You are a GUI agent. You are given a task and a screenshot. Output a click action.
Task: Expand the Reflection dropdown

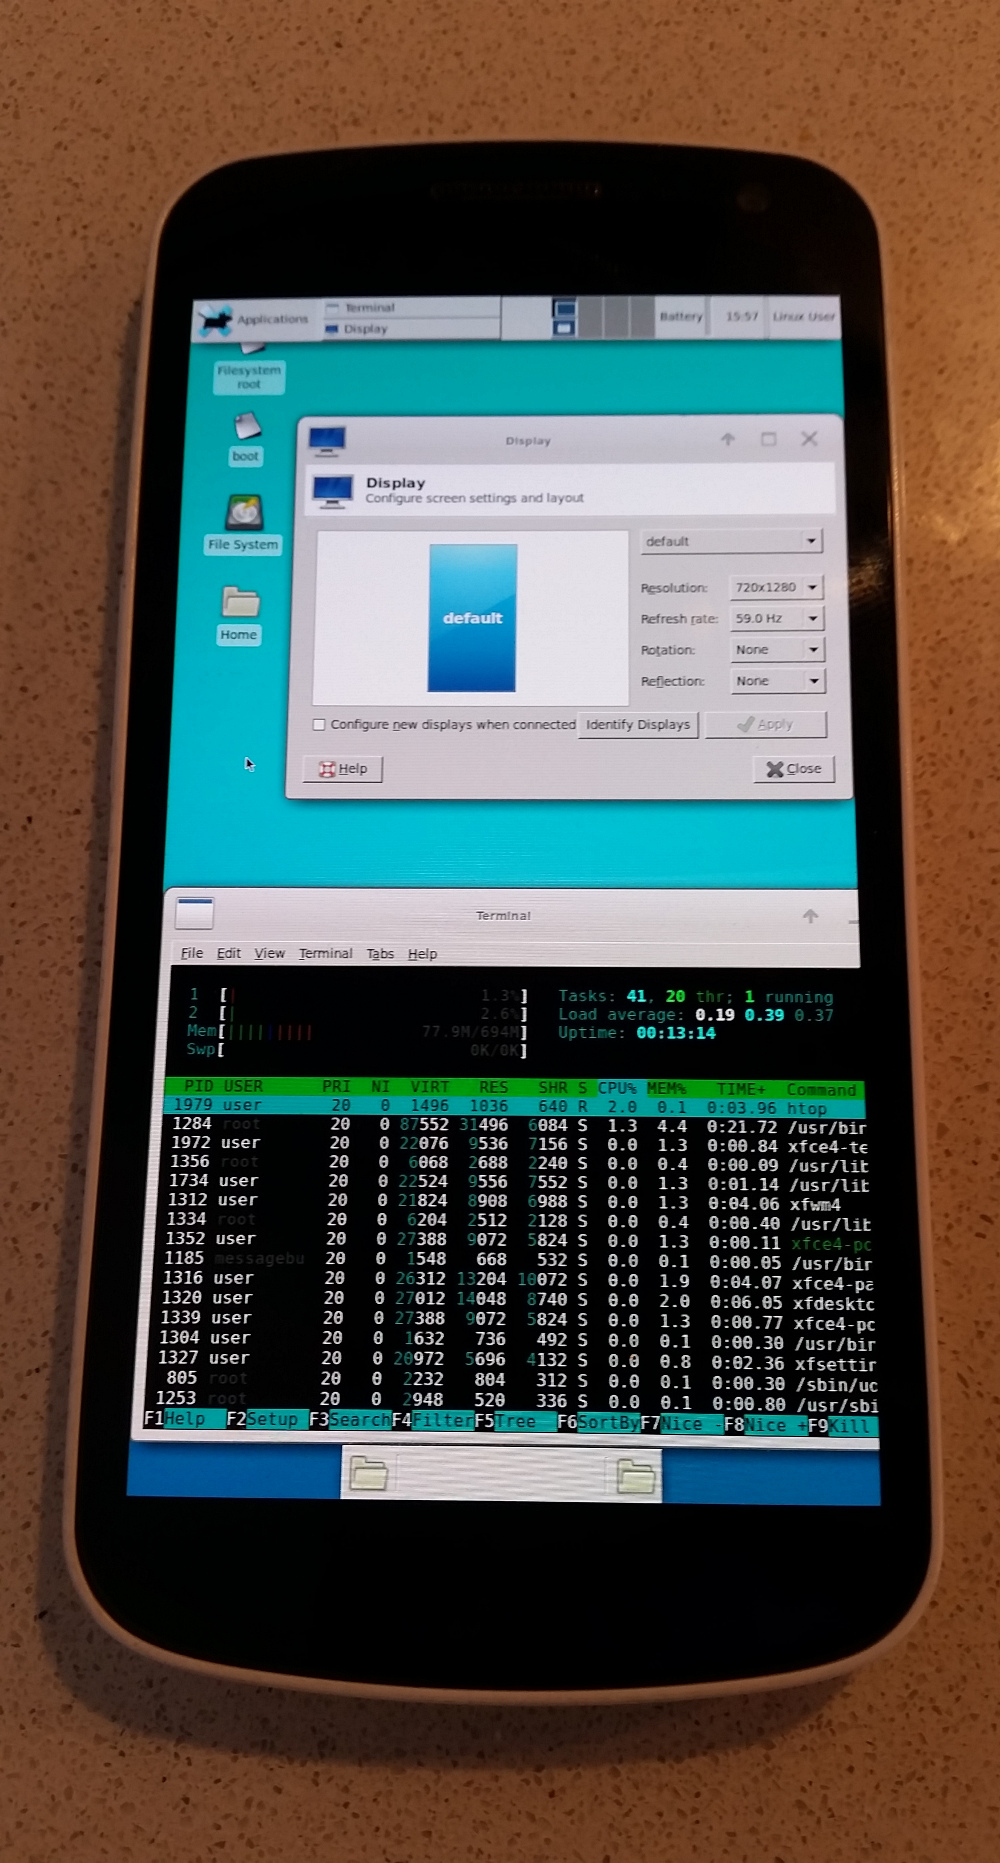click(x=777, y=681)
